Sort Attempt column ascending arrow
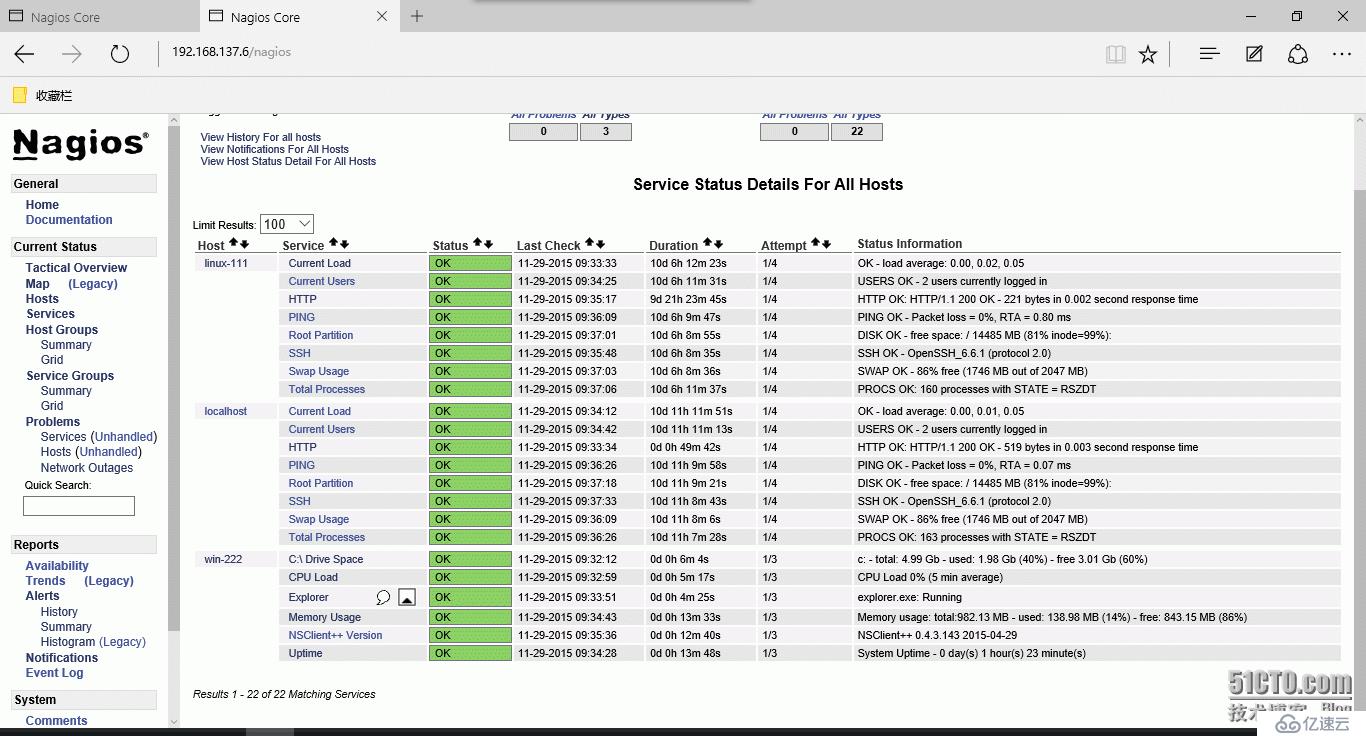This screenshot has height=736, width=1366. pyautogui.click(x=816, y=243)
